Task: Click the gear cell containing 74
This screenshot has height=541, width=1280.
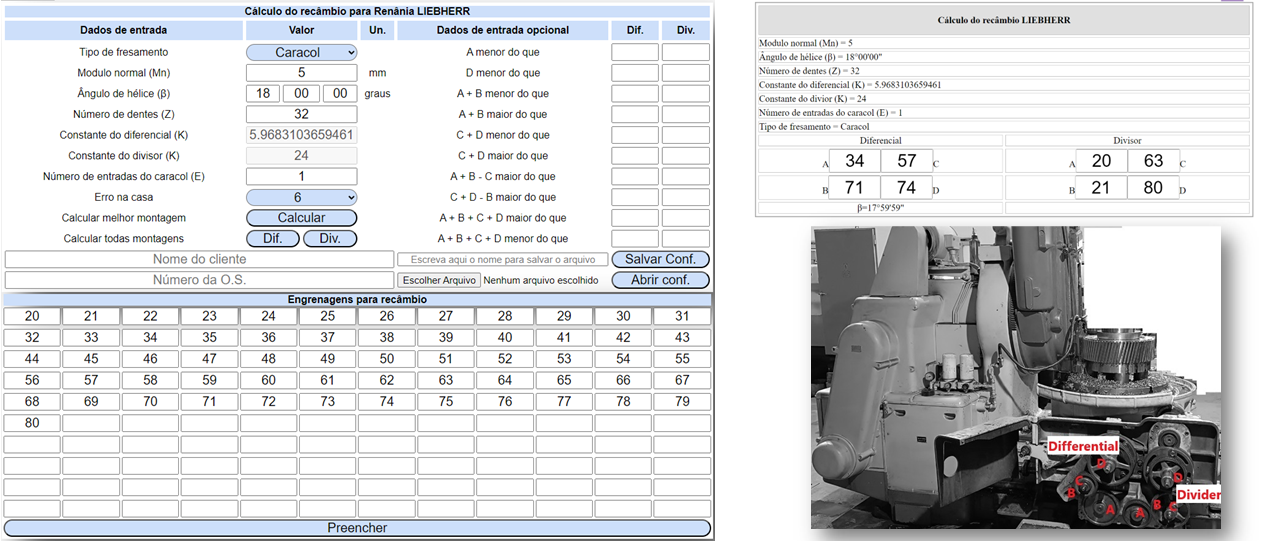Action: tap(387, 402)
